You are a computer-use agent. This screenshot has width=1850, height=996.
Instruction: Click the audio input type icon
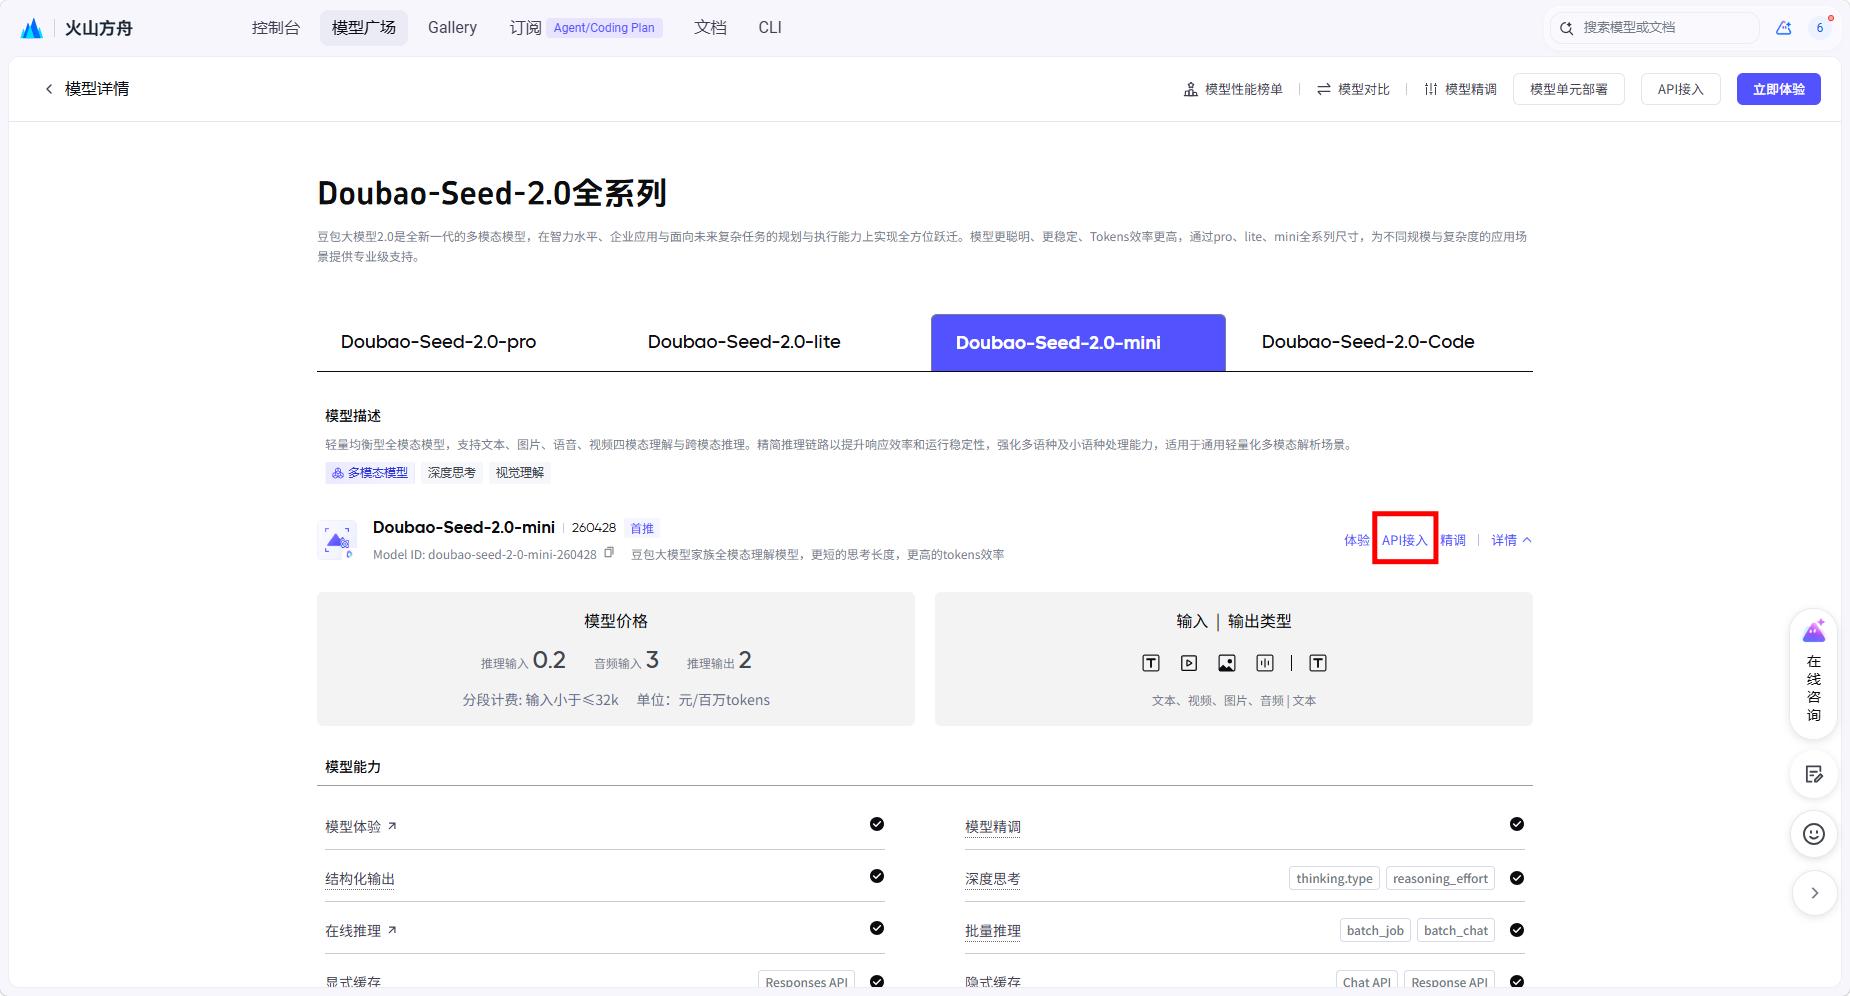point(1265,663)
